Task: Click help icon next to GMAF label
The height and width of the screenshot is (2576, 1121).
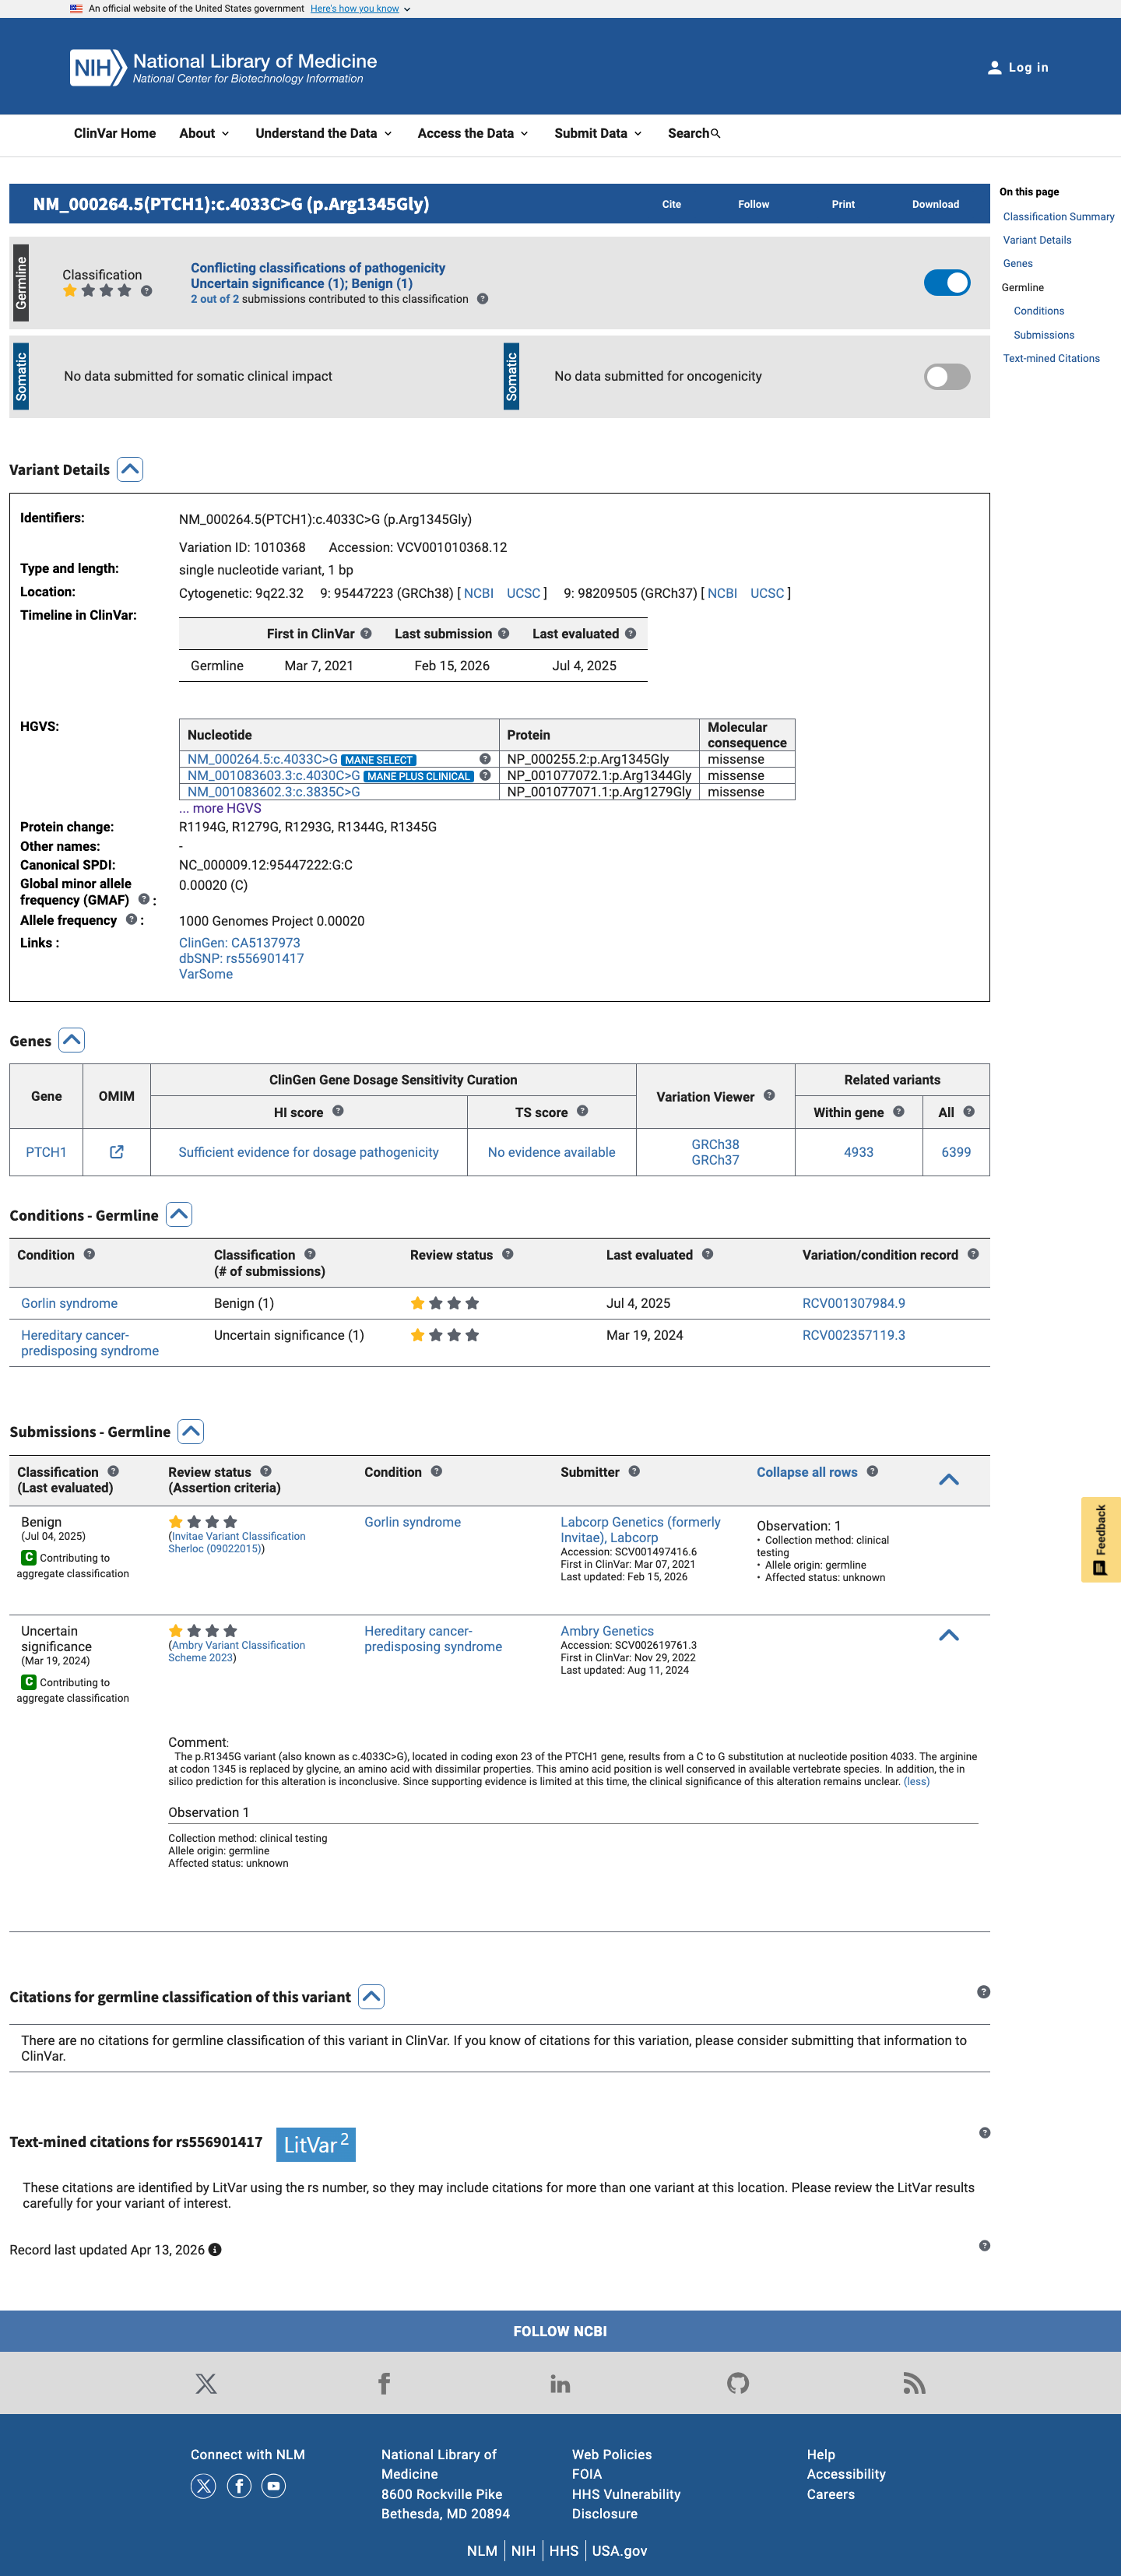Action: 144,900
